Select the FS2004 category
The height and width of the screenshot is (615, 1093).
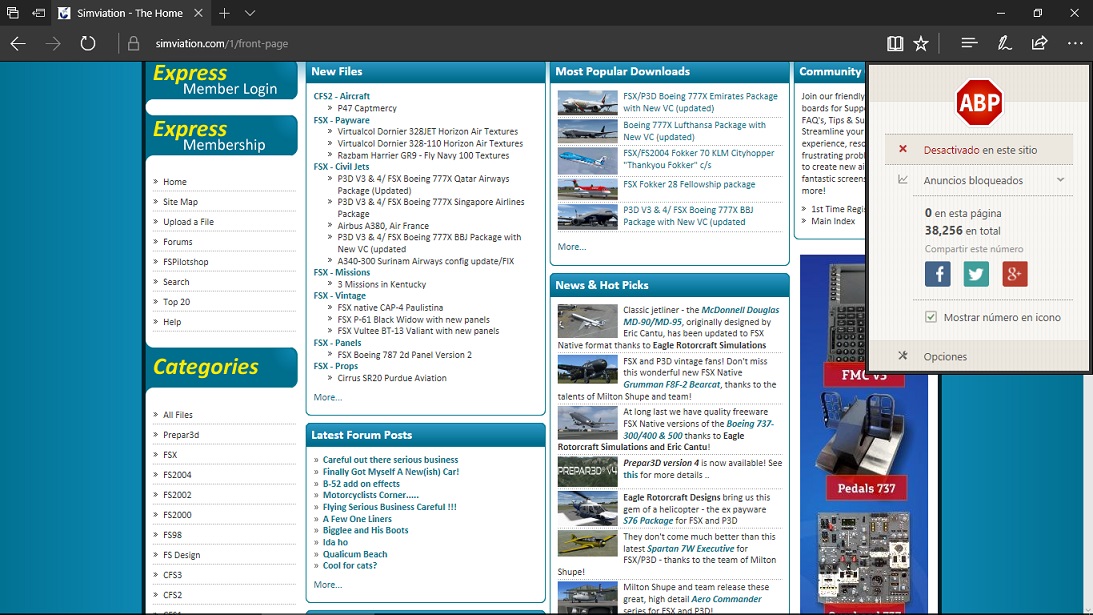(177, 475)
